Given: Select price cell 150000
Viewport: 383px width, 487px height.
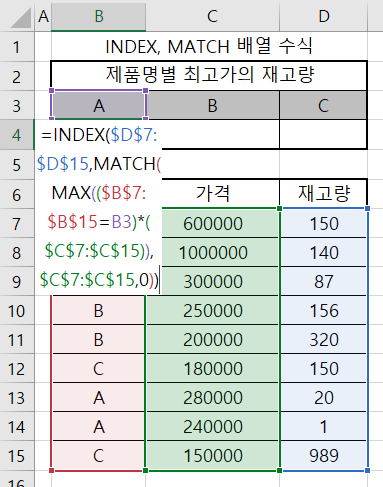Looking at the screenshot, I should click(x=212, y=455).
